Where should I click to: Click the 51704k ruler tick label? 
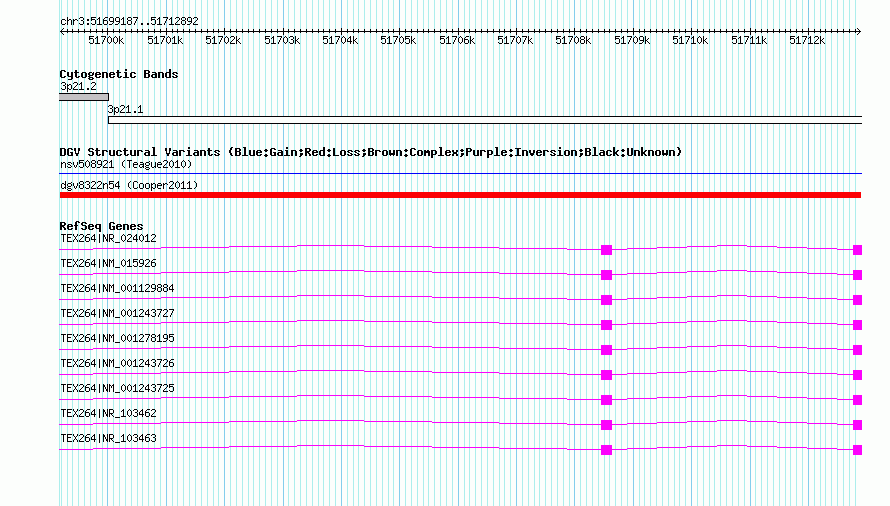click(x=340, y=40)
